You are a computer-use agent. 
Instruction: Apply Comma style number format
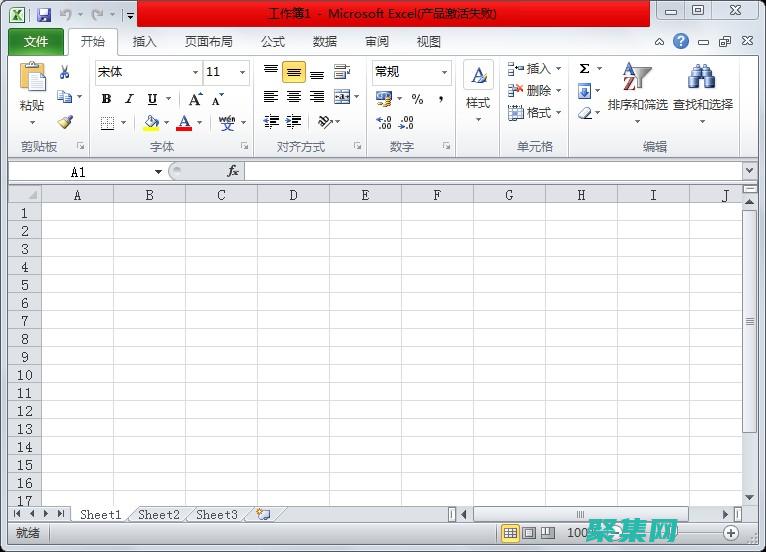click(441, 99)
